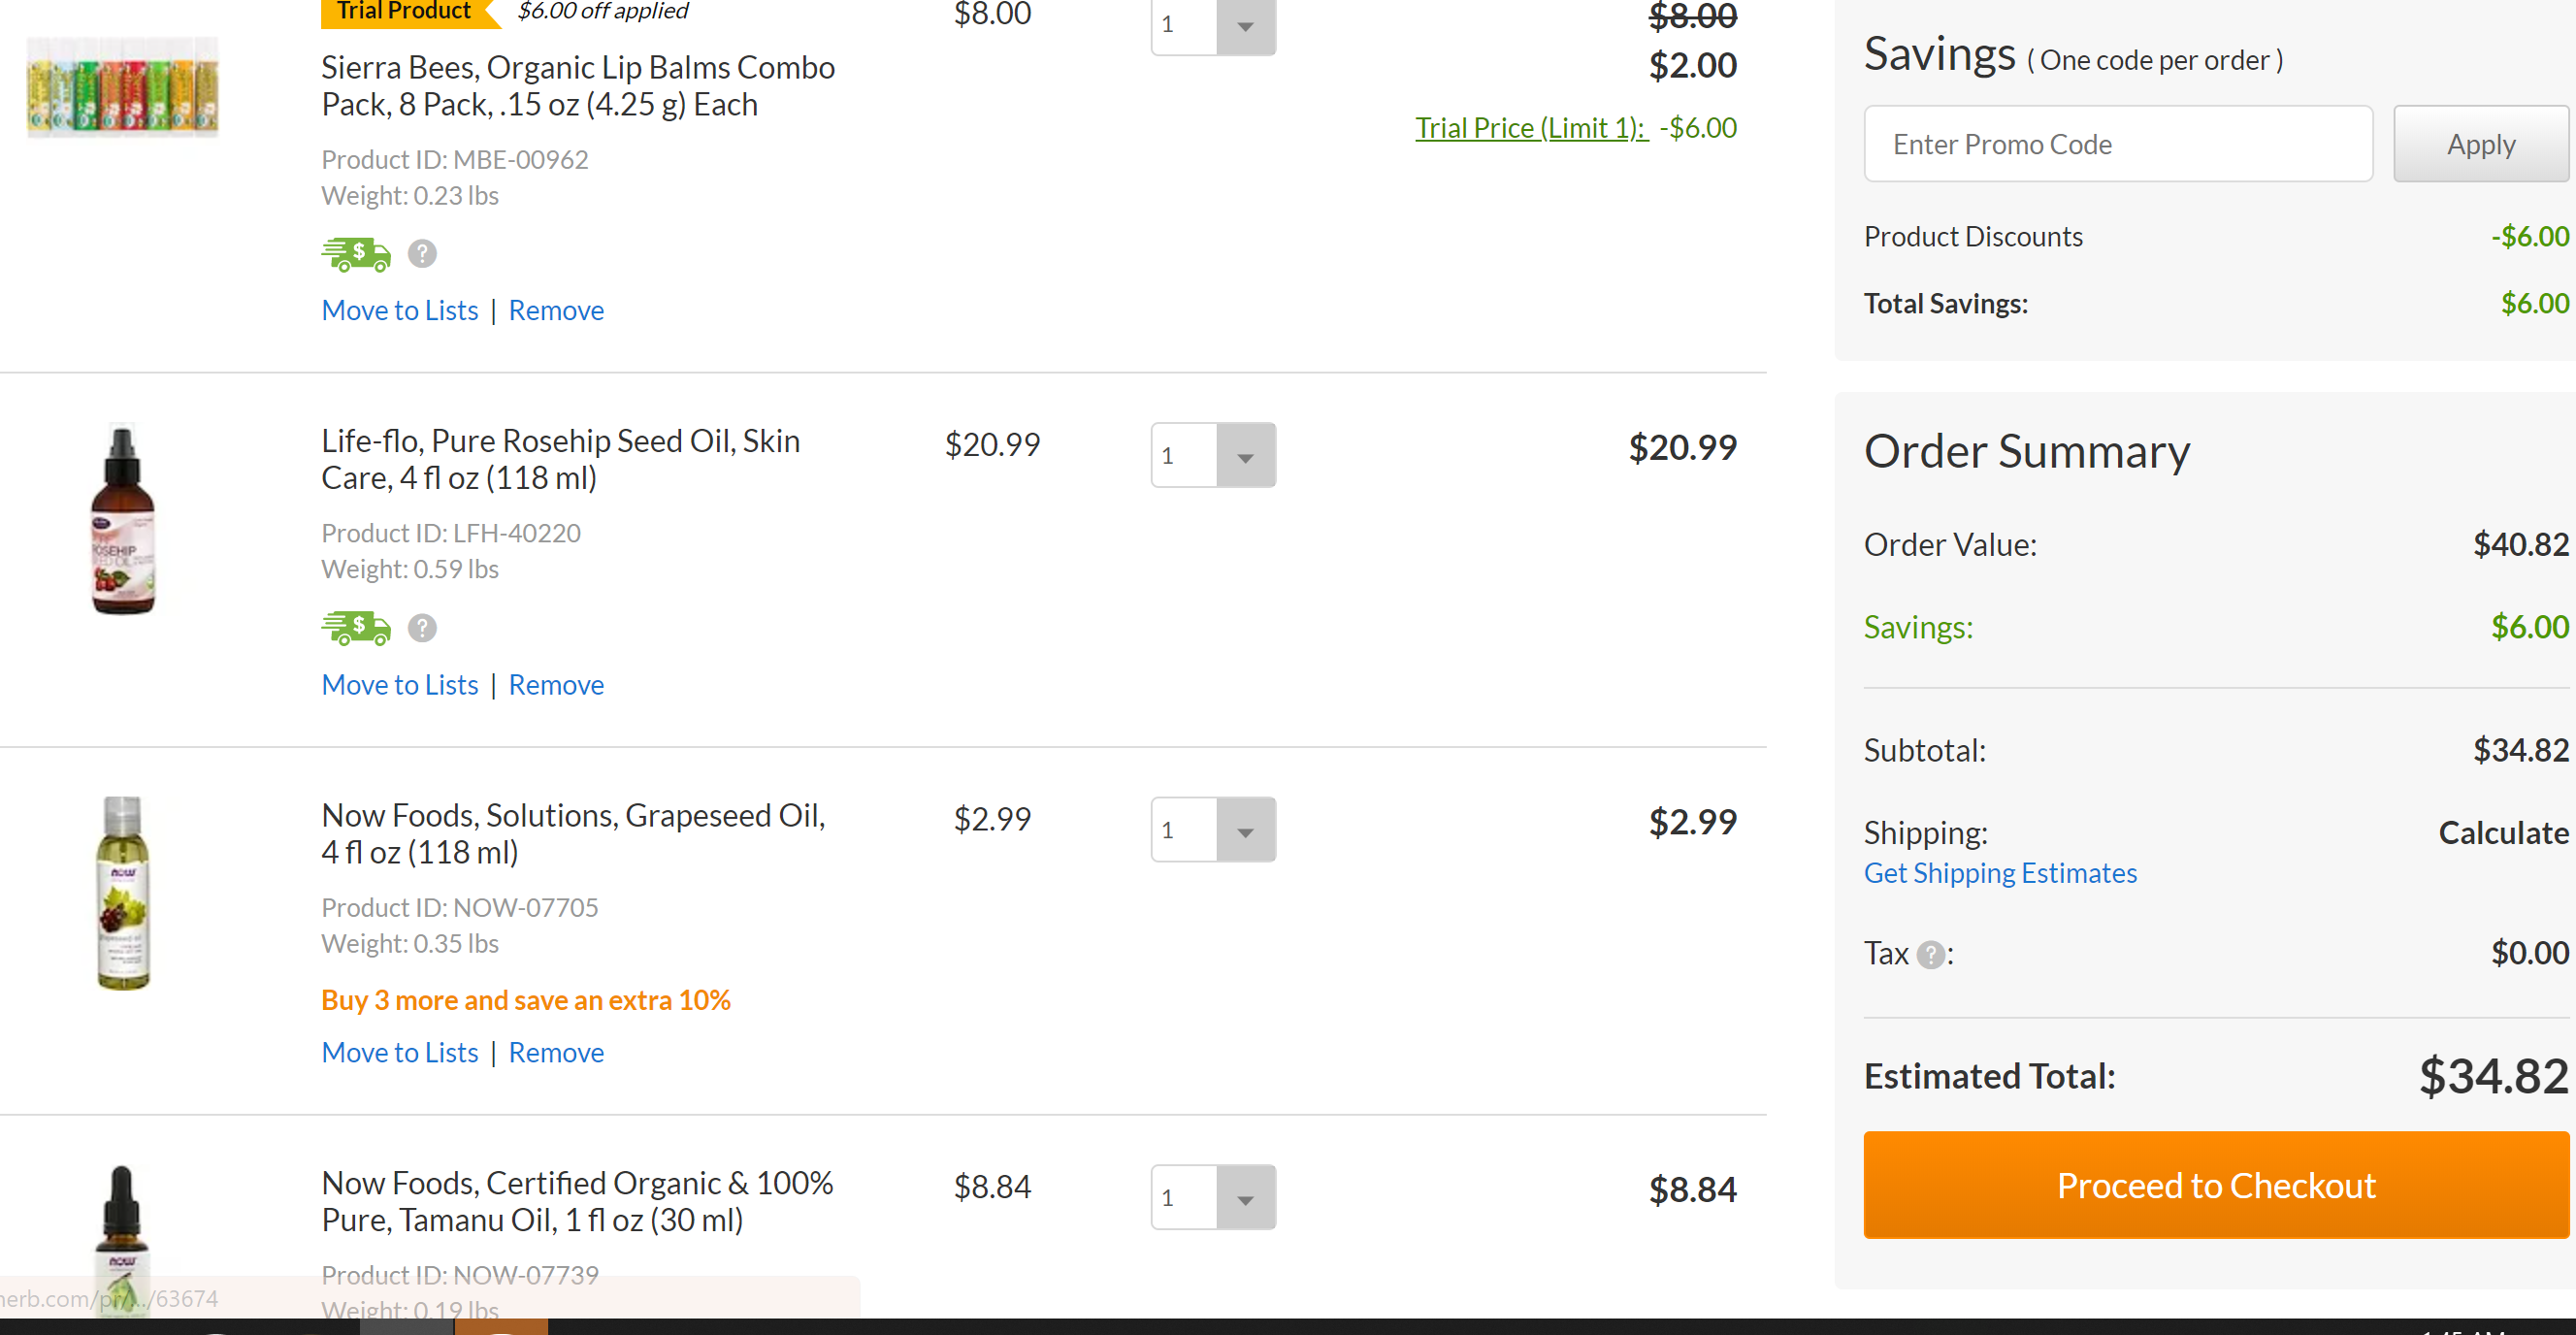
Task: Click the help question mark beside Rosehip Oil truck
Action: (x=422, y=628)
